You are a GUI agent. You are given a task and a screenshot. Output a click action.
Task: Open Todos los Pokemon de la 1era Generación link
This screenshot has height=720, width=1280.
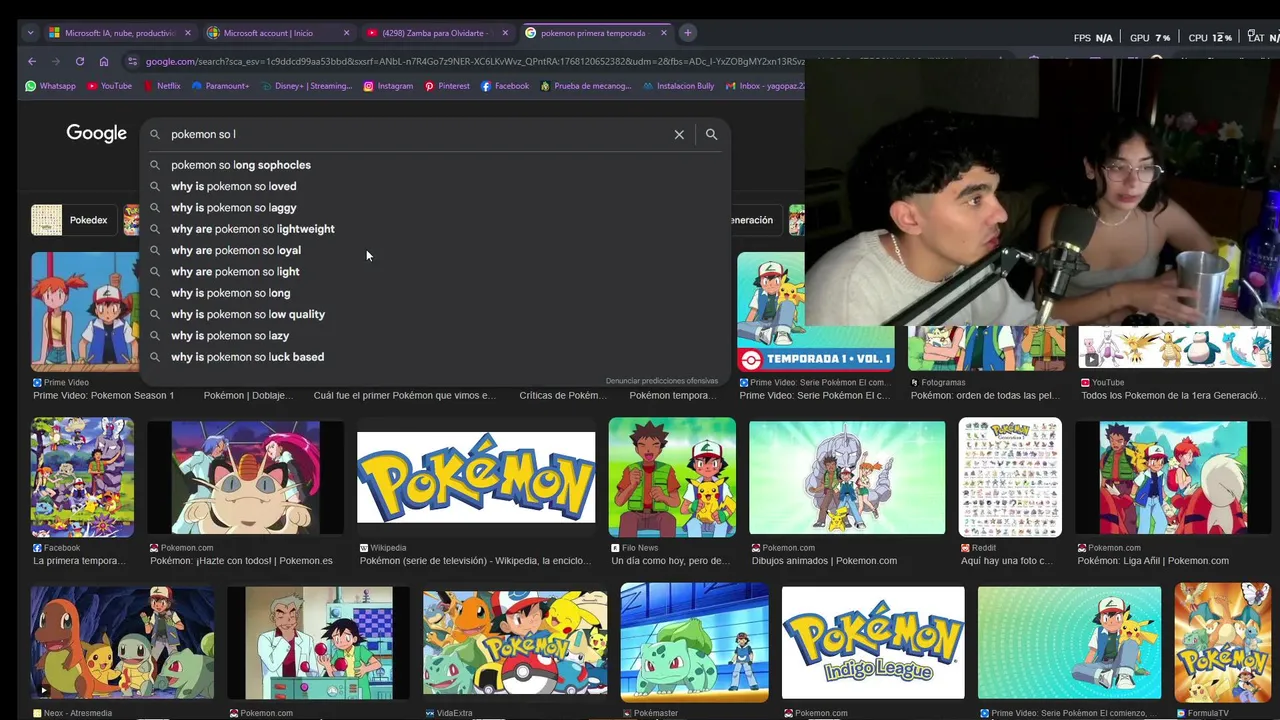(1173, 395)
